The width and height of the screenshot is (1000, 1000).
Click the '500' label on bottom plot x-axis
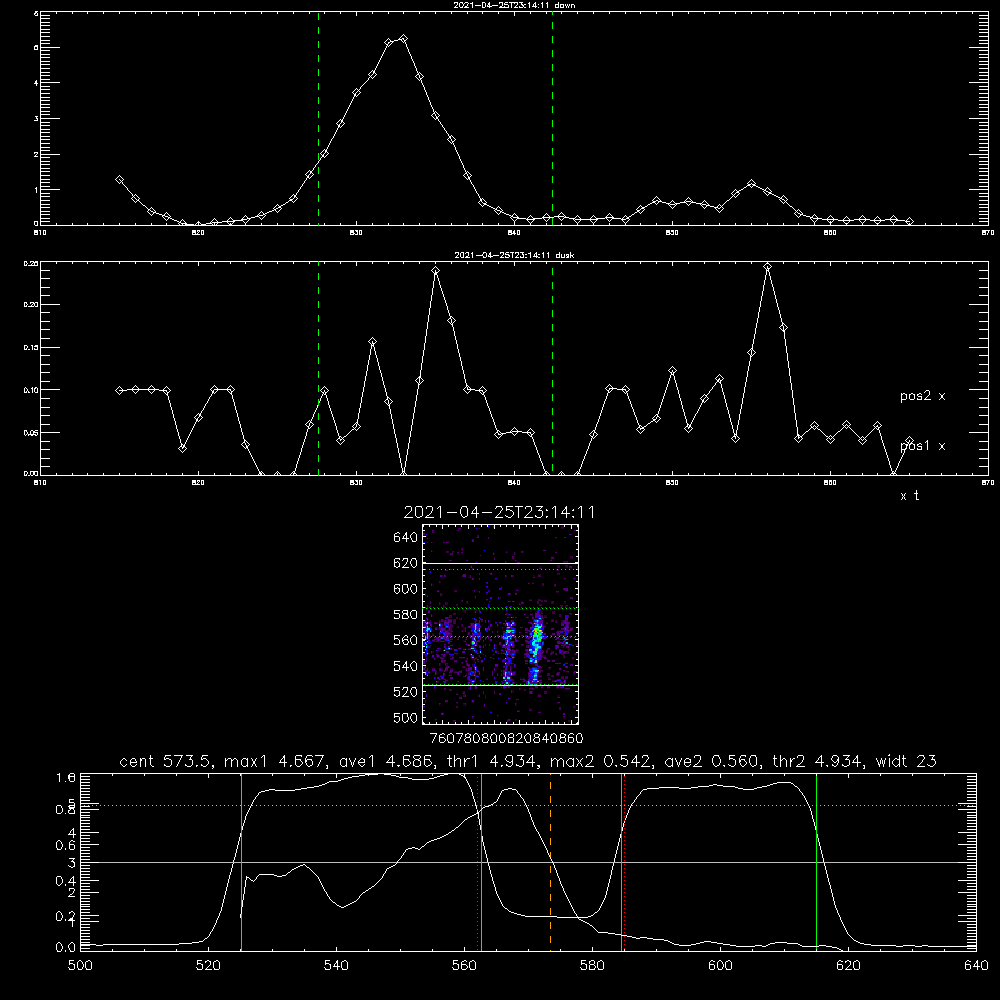pyautogui.click(x=80, y=966)
